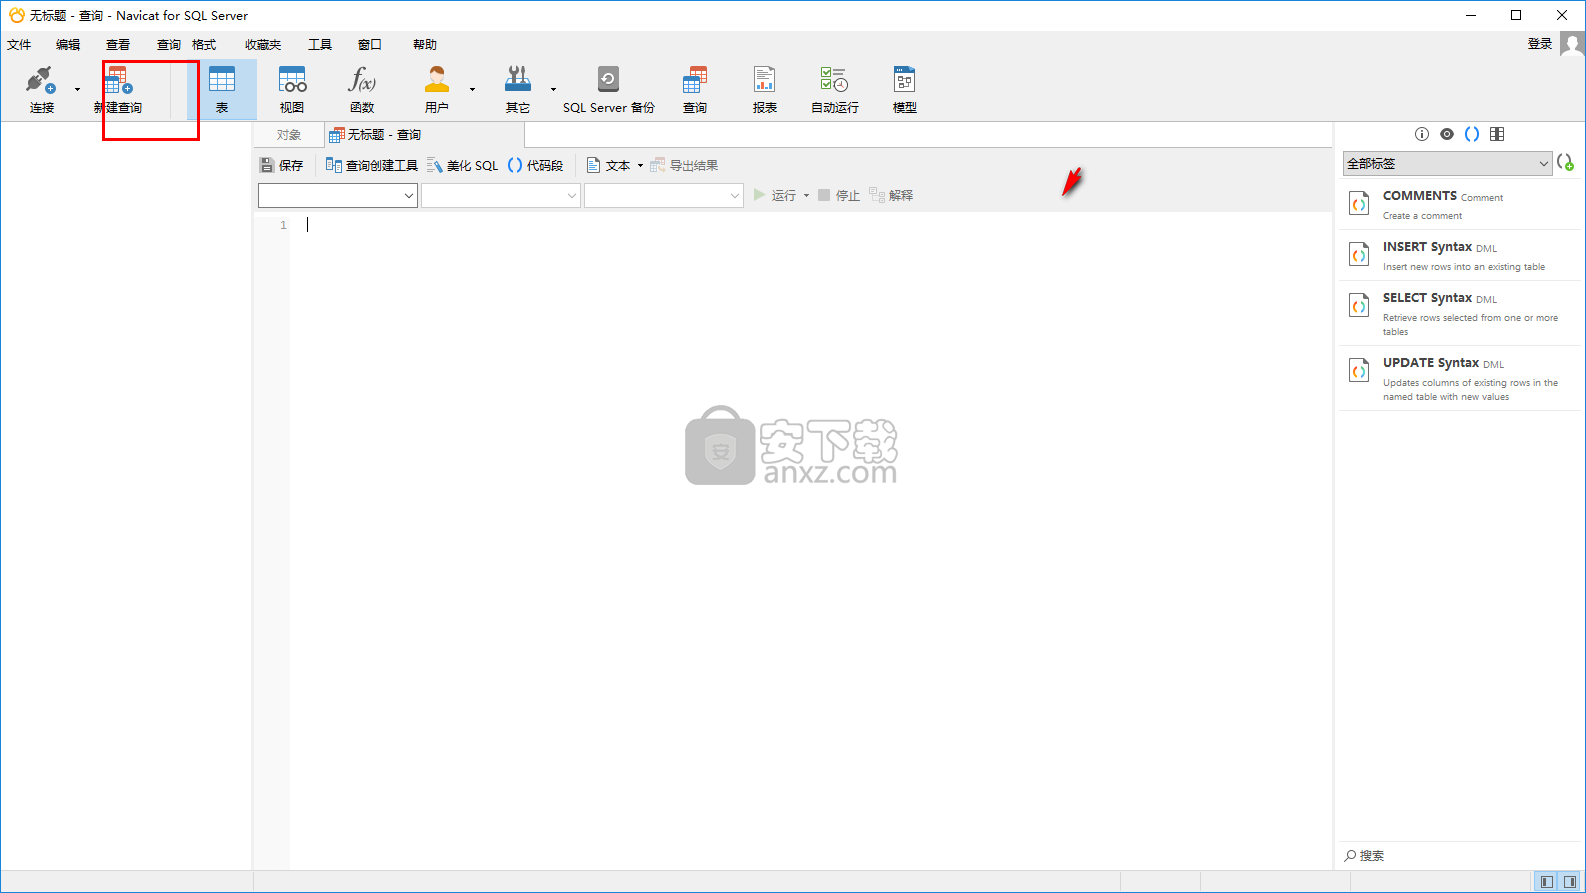Click the 搜索 snippet search field
This screenshot has height=893, width=1586.
coord(1460,856)
